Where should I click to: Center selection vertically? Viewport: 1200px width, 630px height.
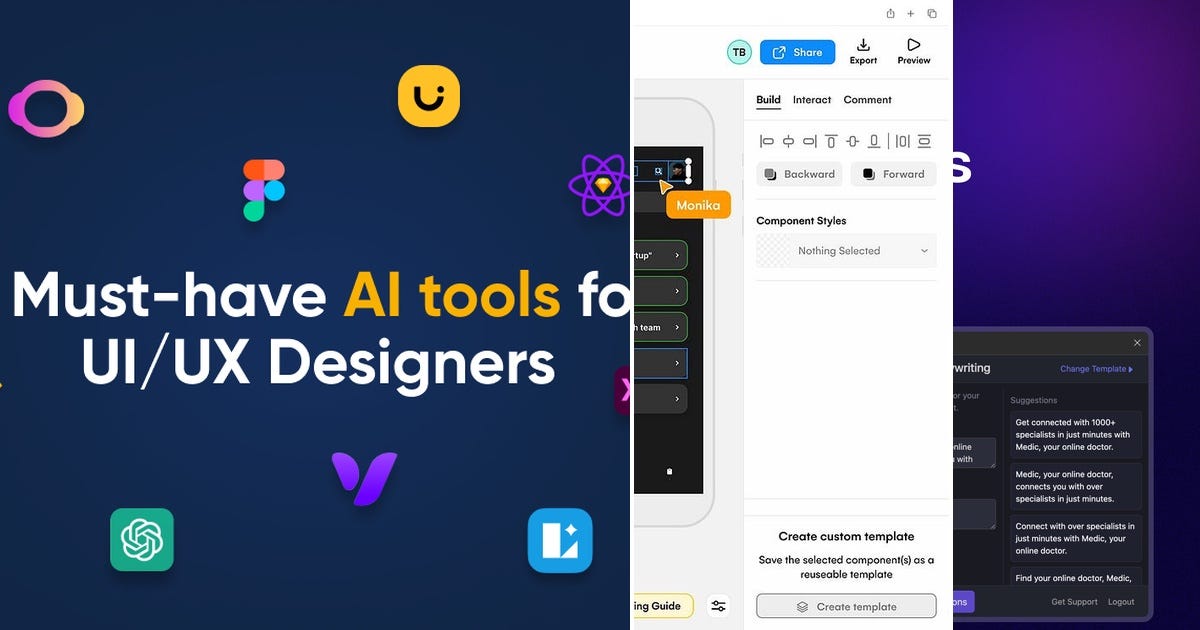pyautogui.click(x=852, y=141)
